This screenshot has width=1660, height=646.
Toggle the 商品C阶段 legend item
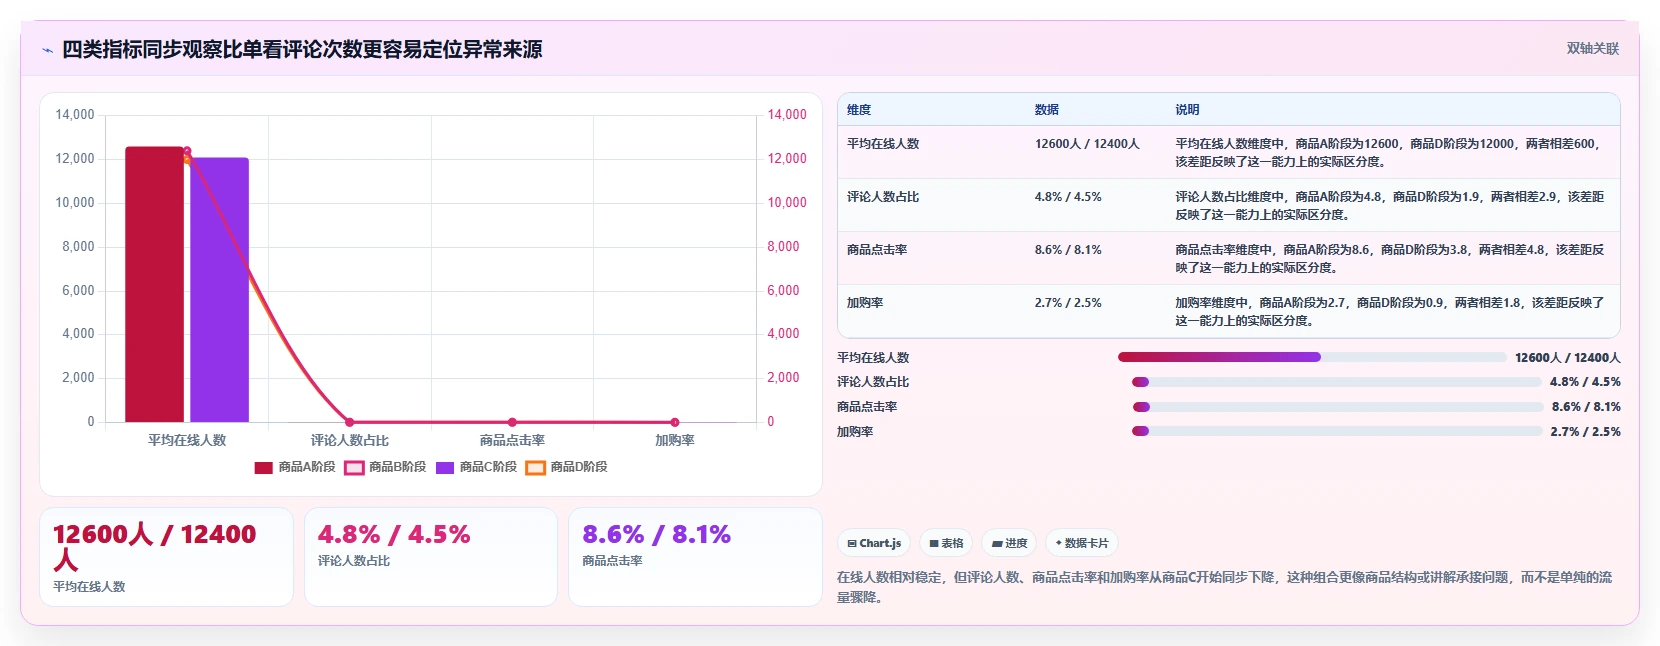[x=476, y=467]
